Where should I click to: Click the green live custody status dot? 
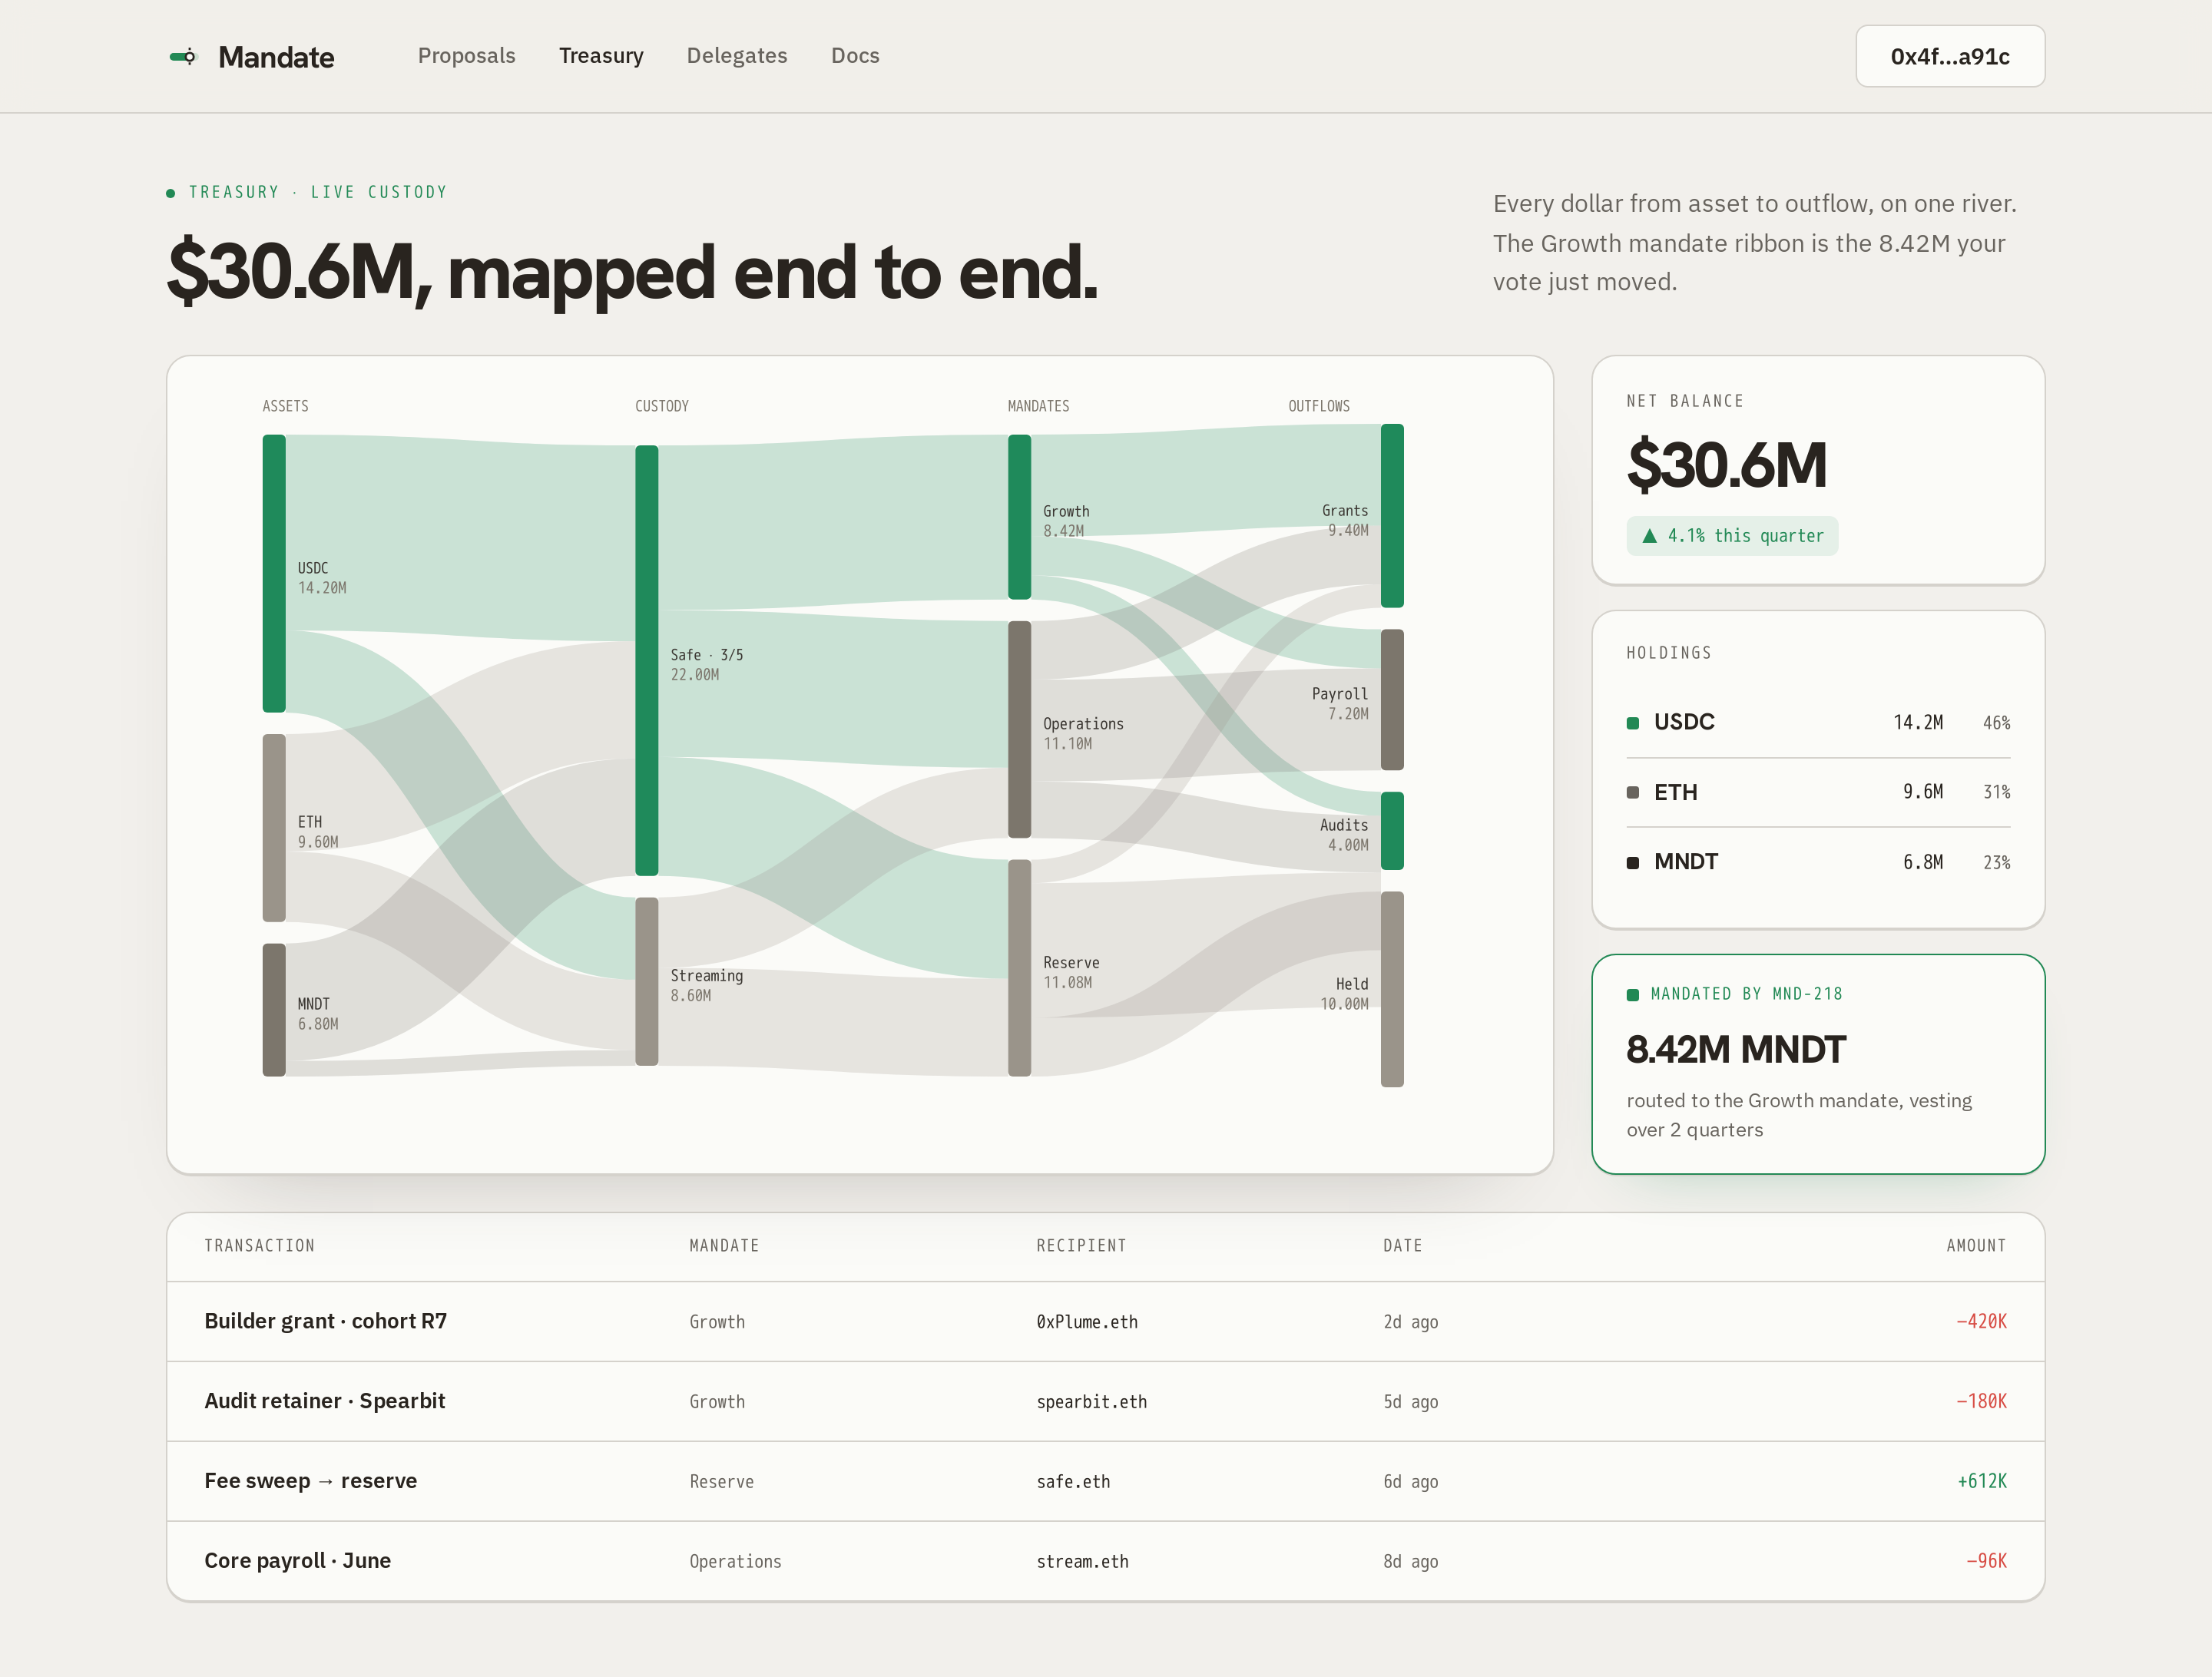tap(171, 193)
